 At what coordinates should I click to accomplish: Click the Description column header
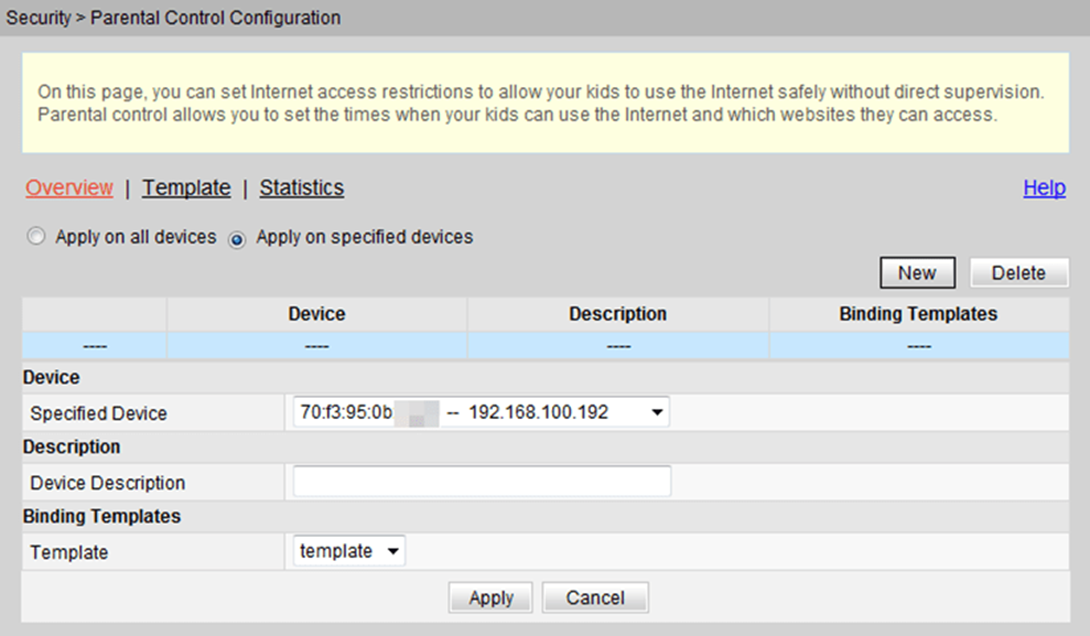pyautogui.click(x=618, y=314)
